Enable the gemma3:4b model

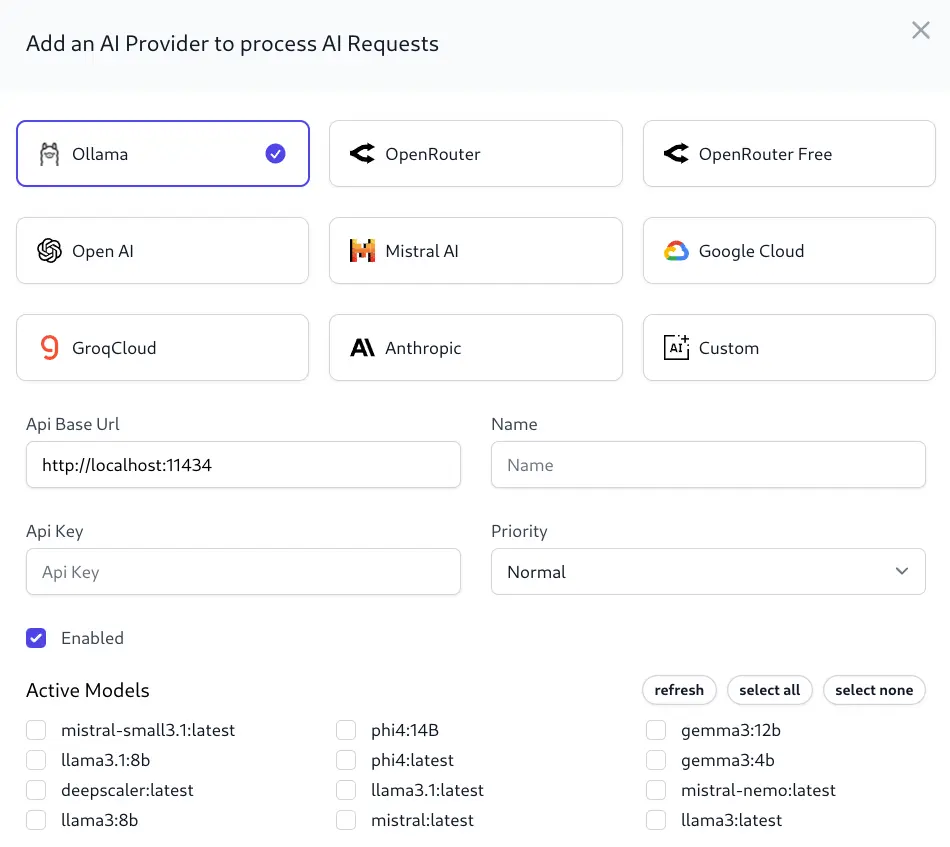pos(656,760)
